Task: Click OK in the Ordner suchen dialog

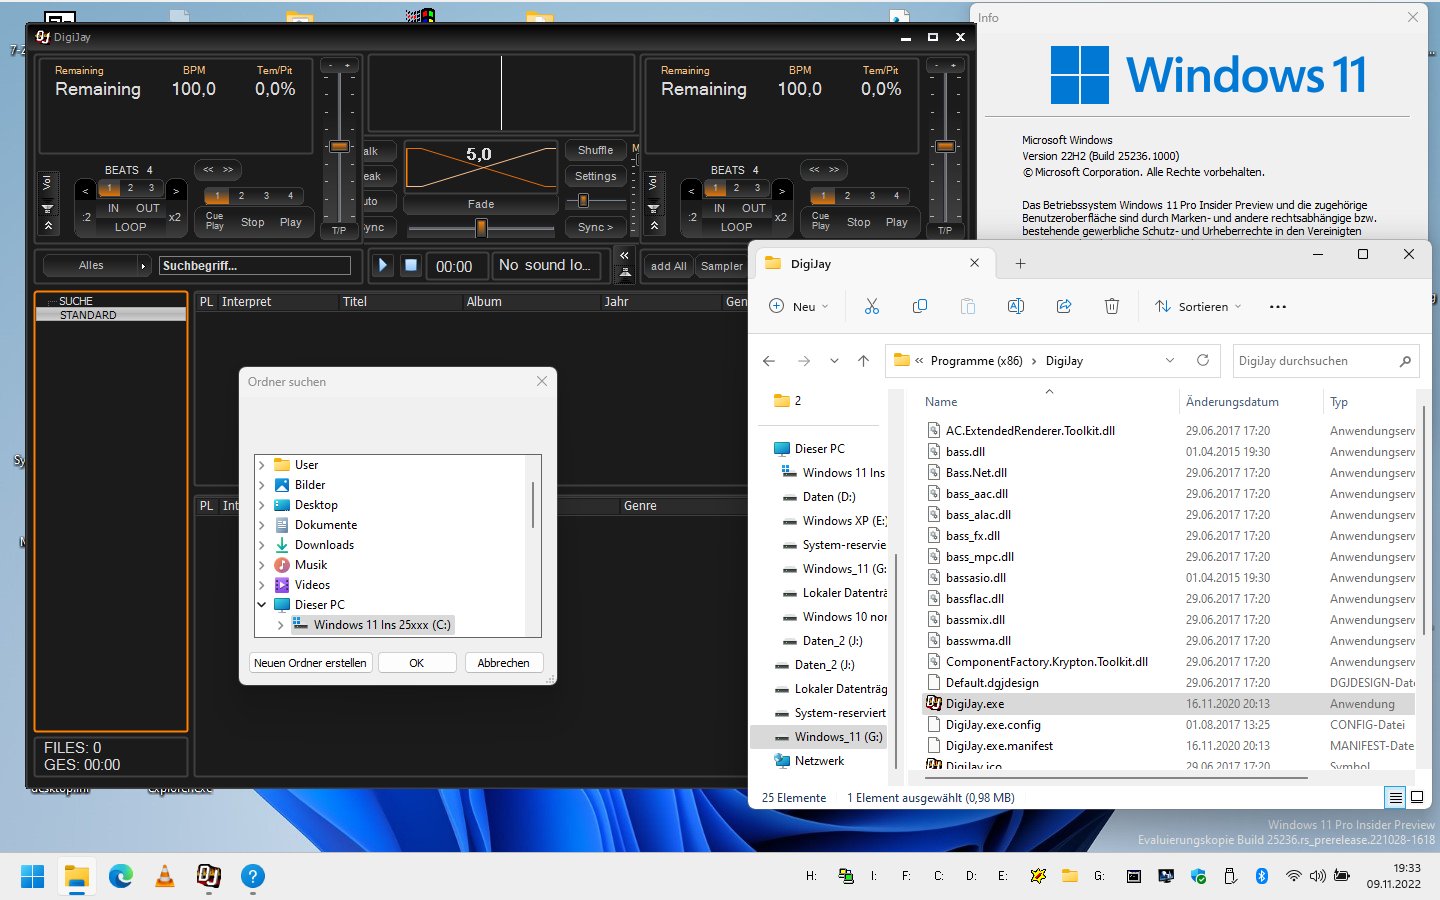Action: click(x=417, y=663)
